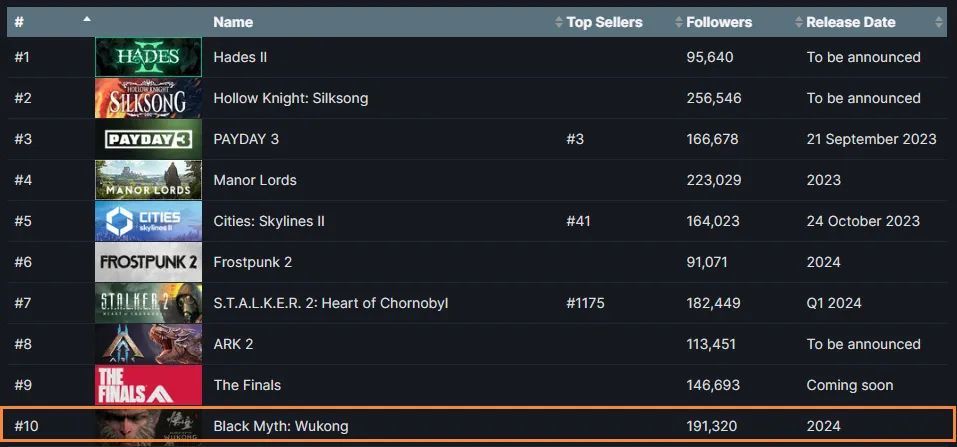Screen dimensions: 957x447
Task: Select the S.T.A.L.K.E.R. 2: Heart of Chornobyl title
Action: pos(331,303)
